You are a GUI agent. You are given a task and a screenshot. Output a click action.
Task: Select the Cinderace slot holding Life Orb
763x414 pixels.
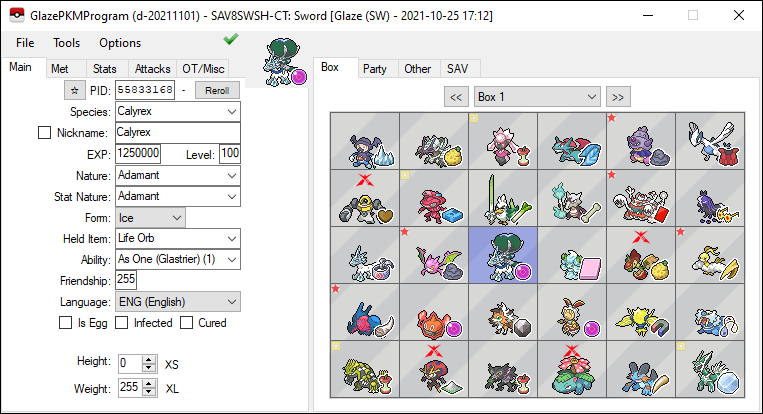coord(572,312)
